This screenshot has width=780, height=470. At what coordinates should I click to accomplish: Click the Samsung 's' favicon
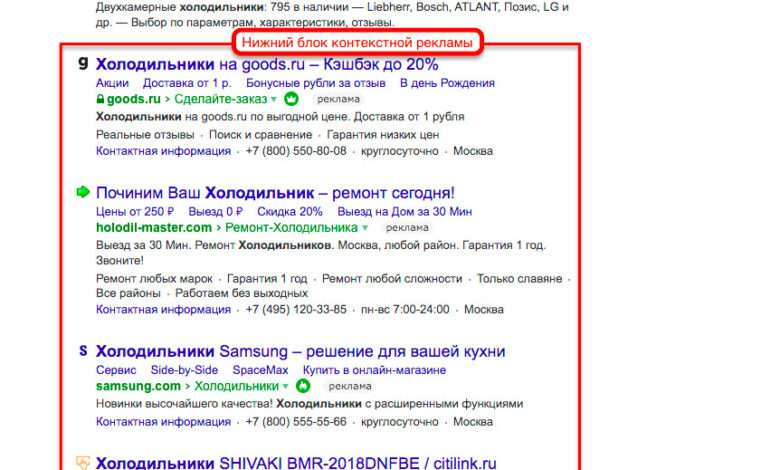point(83,351)
